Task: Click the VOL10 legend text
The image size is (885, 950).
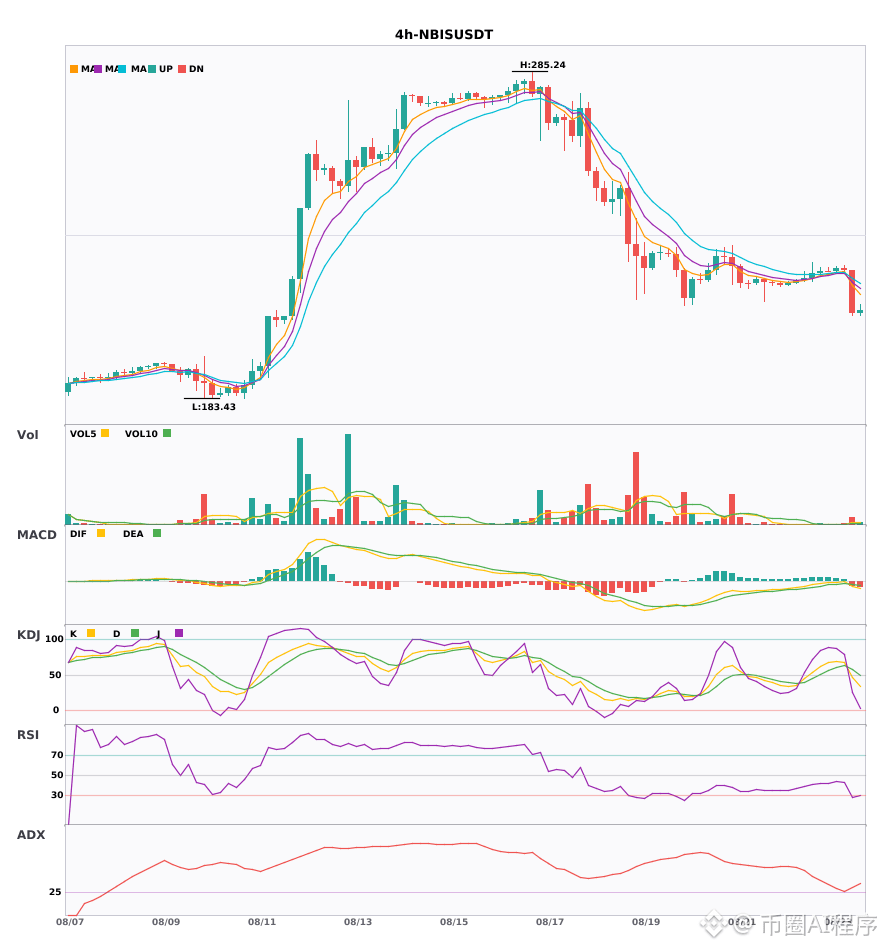Action: point(141,434)
